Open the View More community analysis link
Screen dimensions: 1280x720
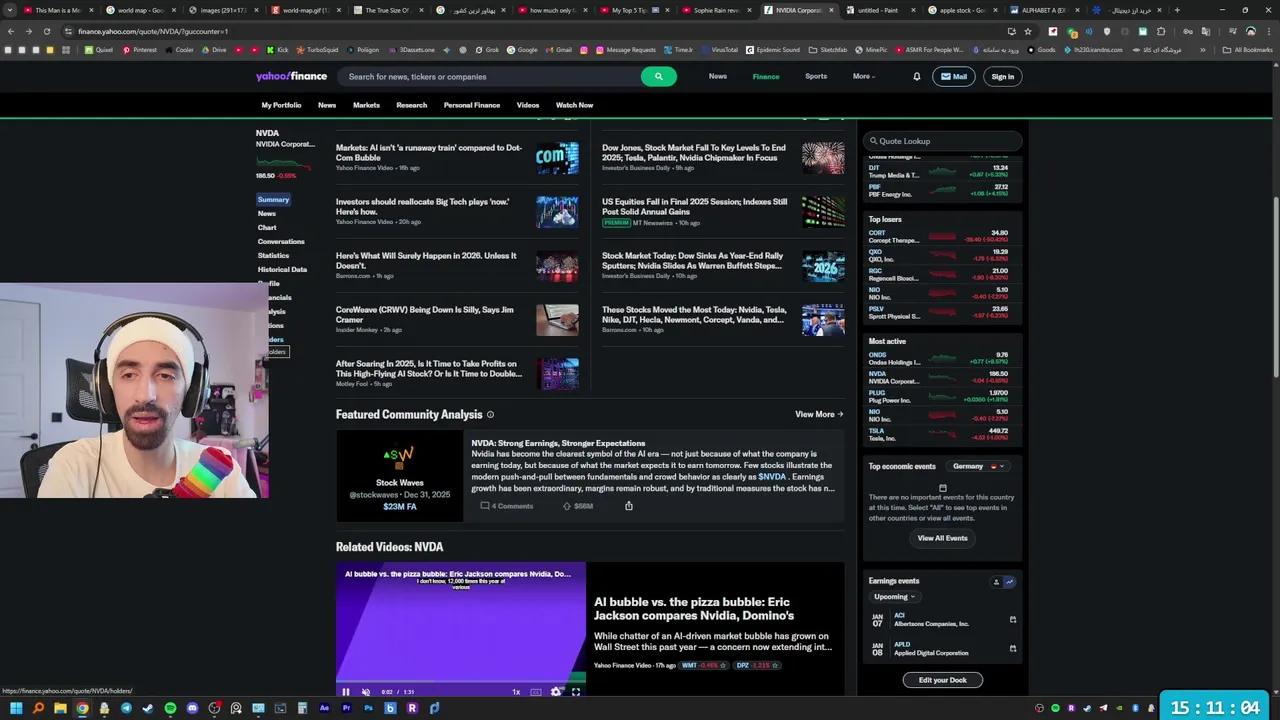pyautogui.click(x=819, y=414)
